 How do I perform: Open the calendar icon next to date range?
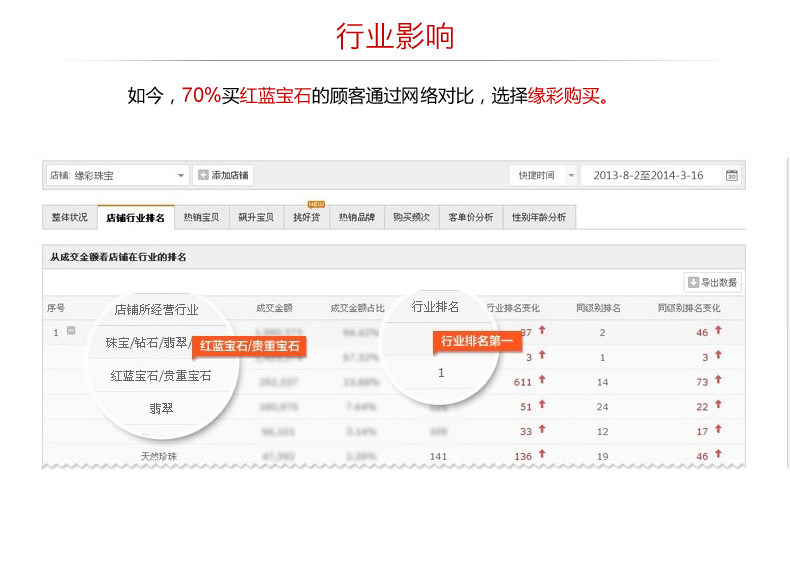tap(732, 175)
